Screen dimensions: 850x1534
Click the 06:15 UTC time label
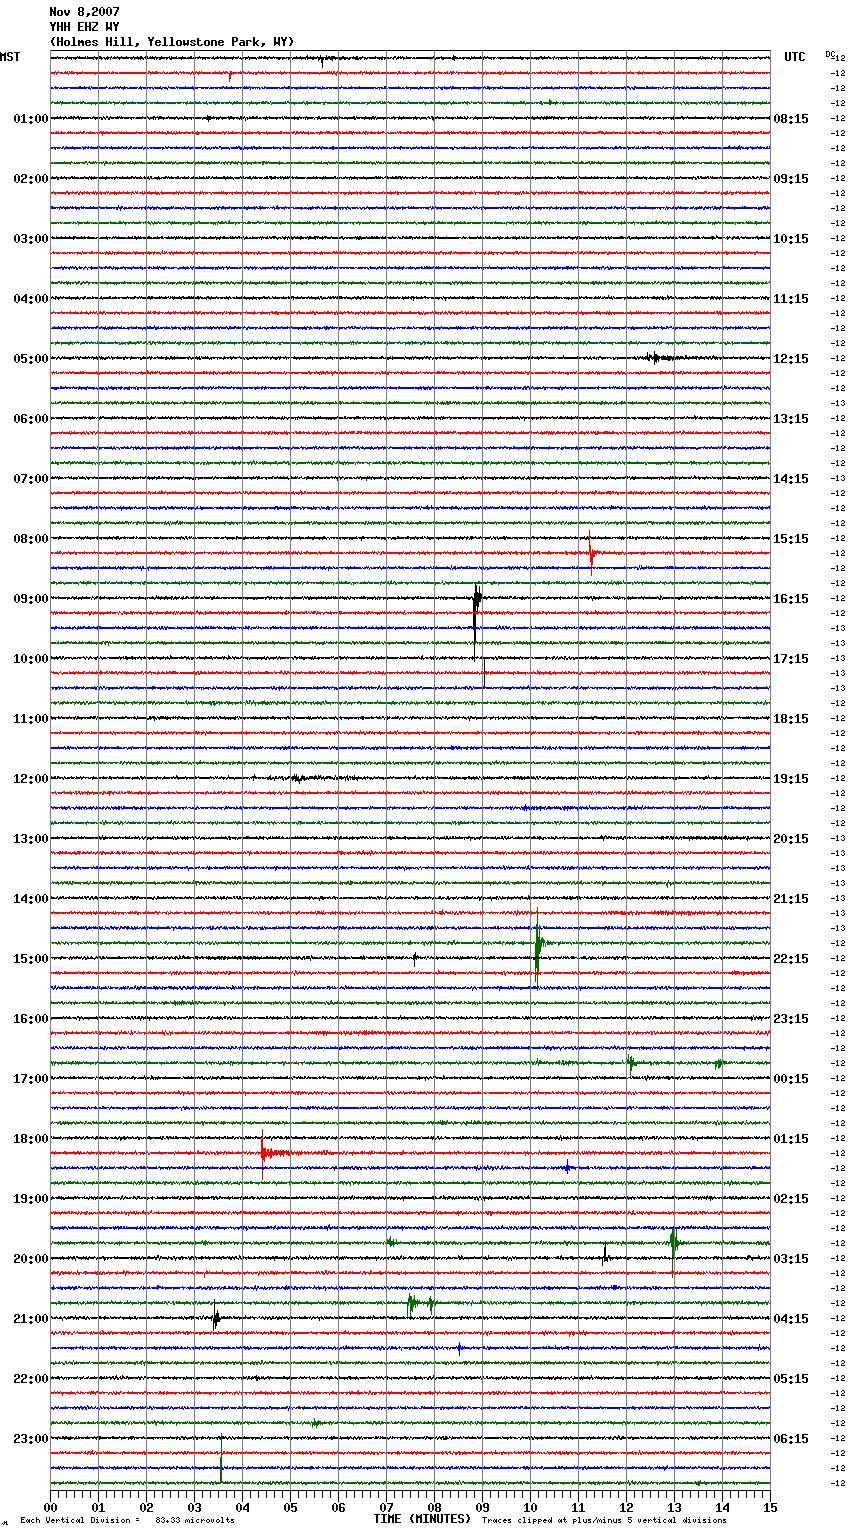tap(791, 1439)
